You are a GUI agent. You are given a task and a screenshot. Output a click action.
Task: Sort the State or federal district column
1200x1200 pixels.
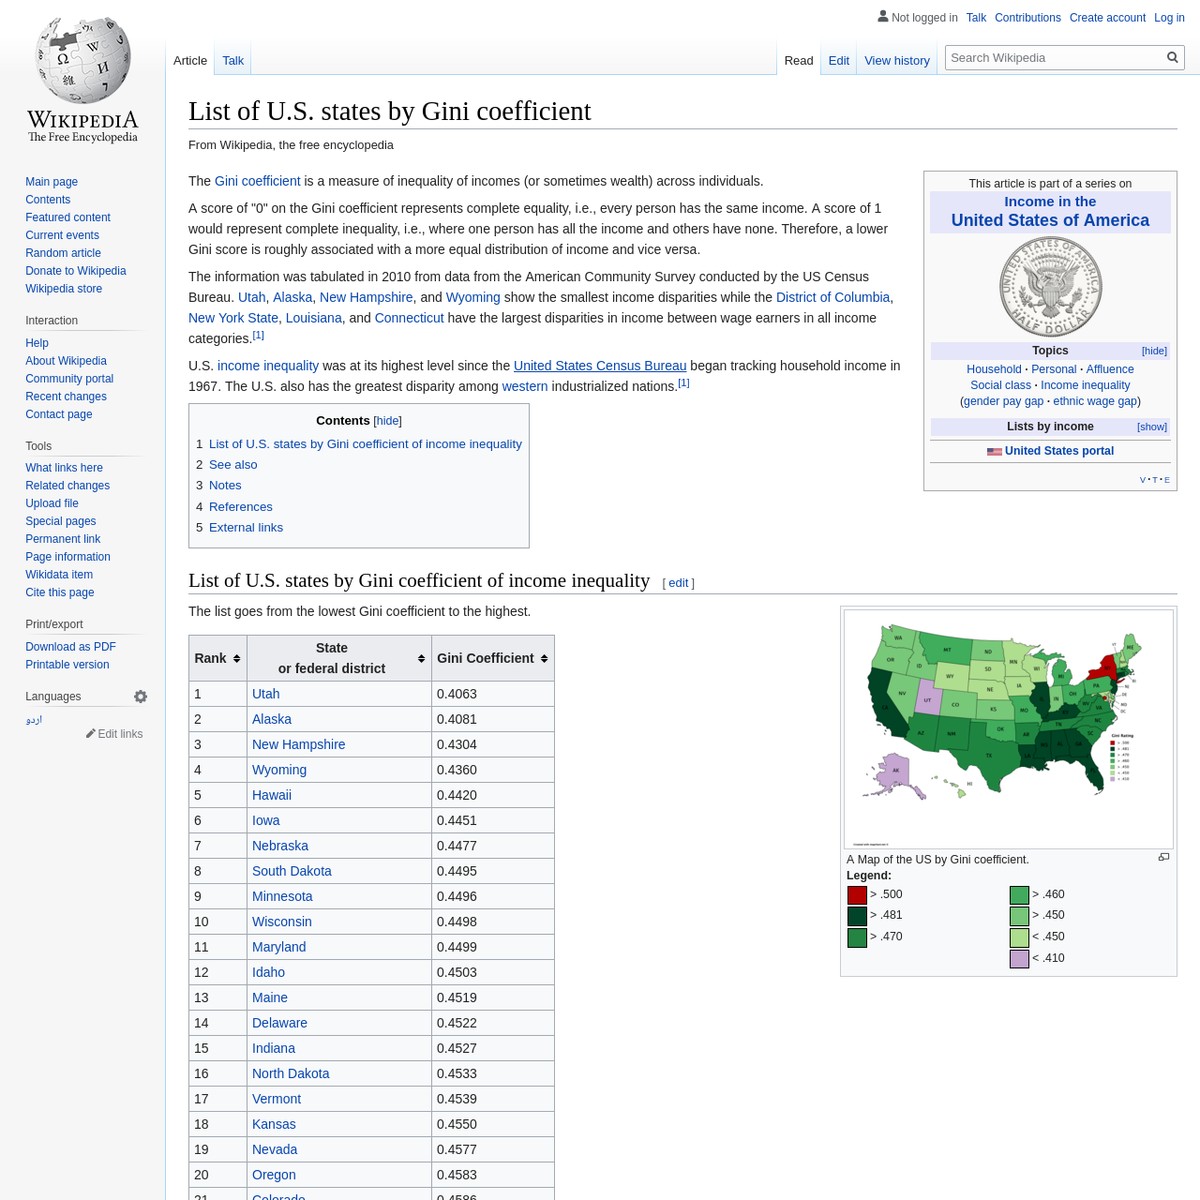click(419, 657)
